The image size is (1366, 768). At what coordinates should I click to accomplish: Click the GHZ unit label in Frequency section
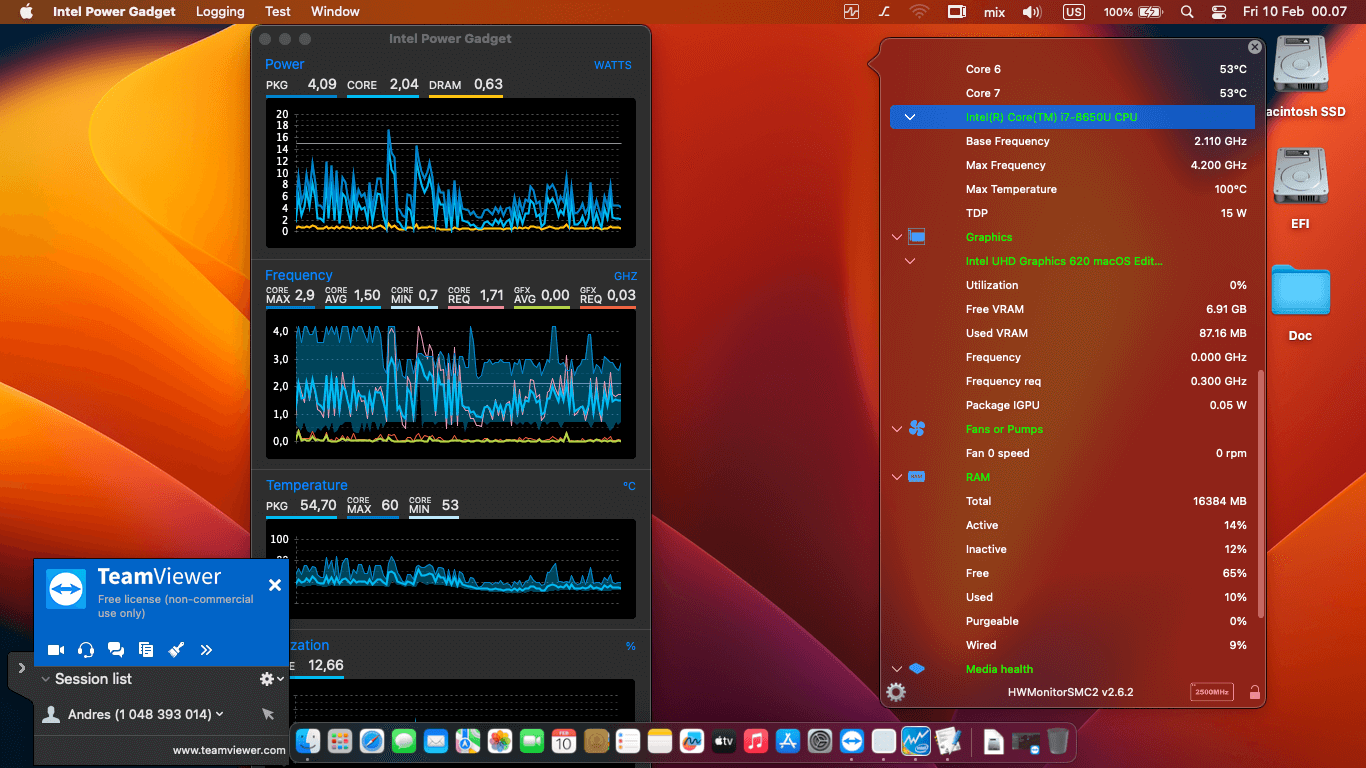(x=625, y=276)
